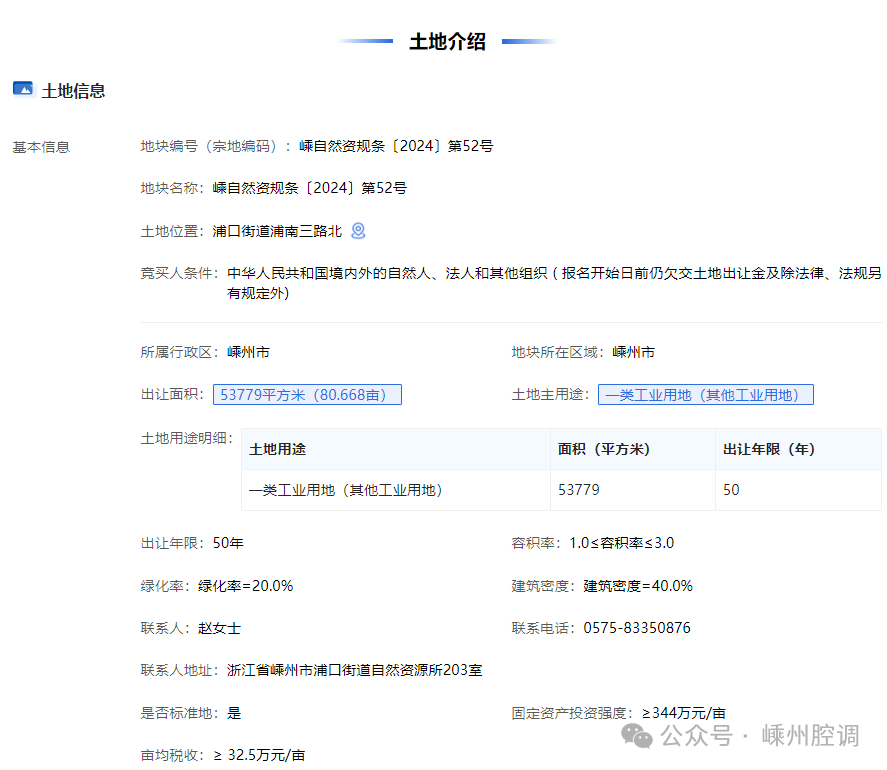This screenshot has width=887, height=770.
Task: Click the WeChat logo in watermark
Action: 636,736
